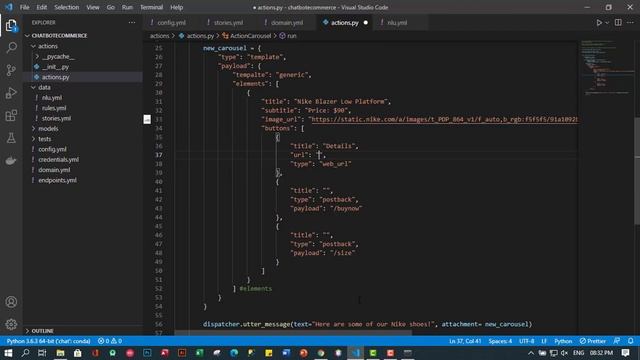Open File Explorer from taskbar

click(60, 353)
